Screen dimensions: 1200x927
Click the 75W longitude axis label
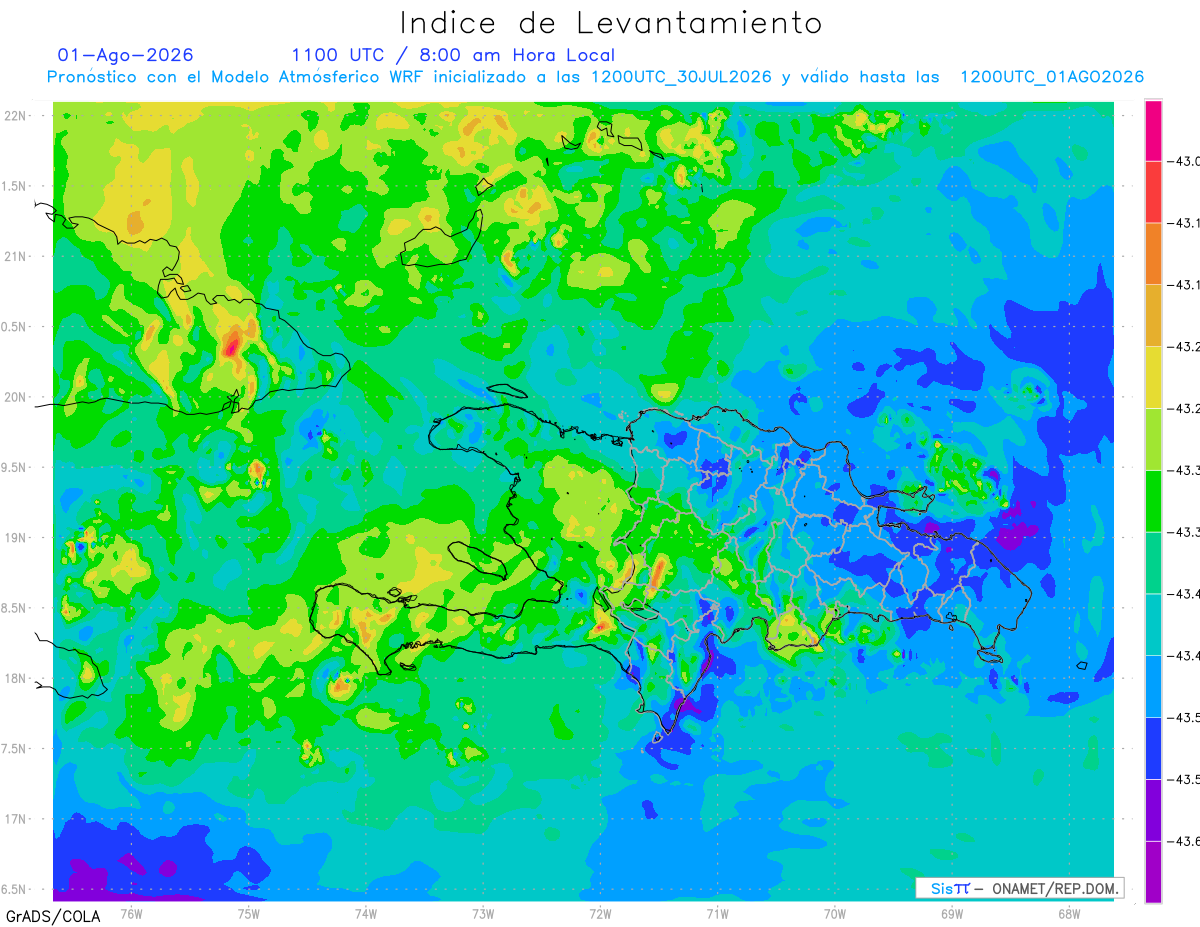pos(249,913)
